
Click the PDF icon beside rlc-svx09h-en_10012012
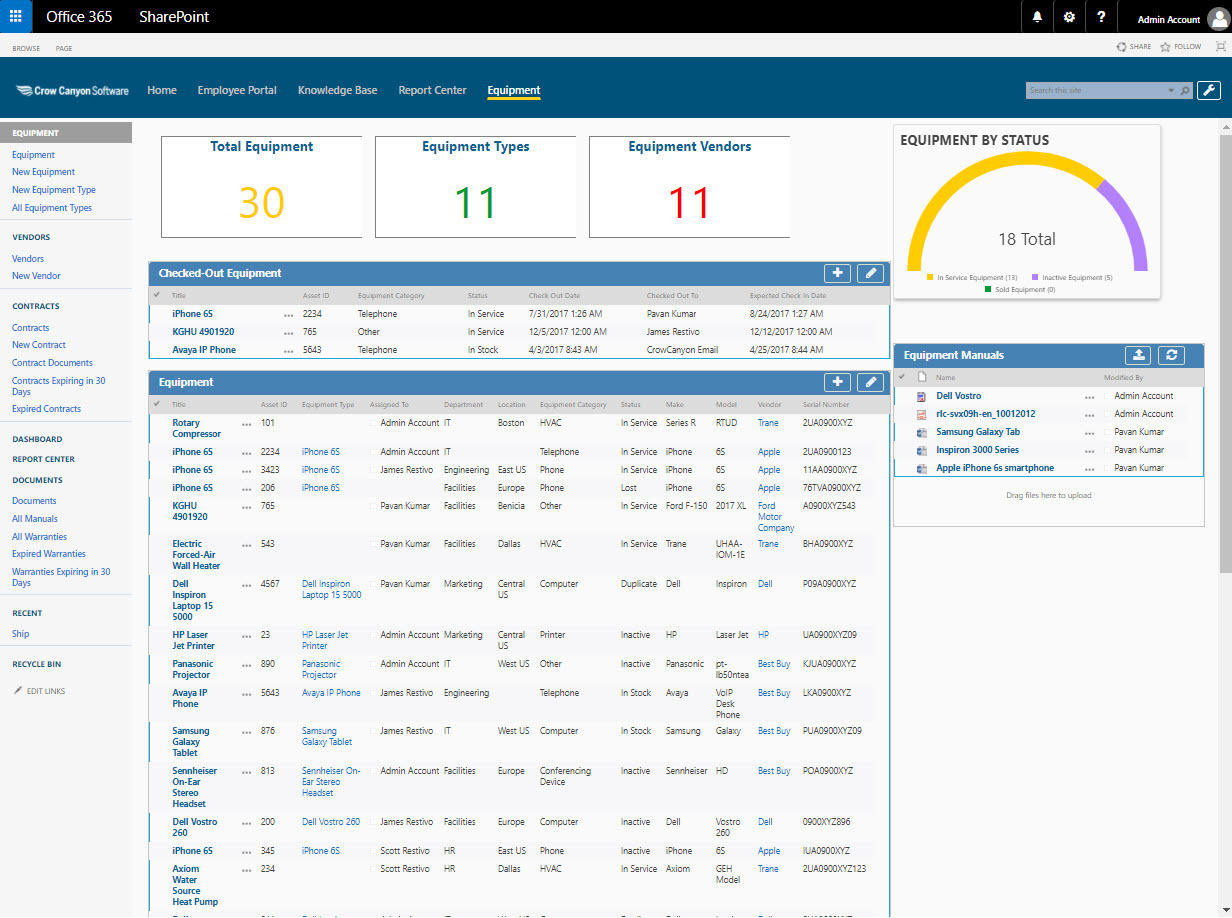pos(921,414)
